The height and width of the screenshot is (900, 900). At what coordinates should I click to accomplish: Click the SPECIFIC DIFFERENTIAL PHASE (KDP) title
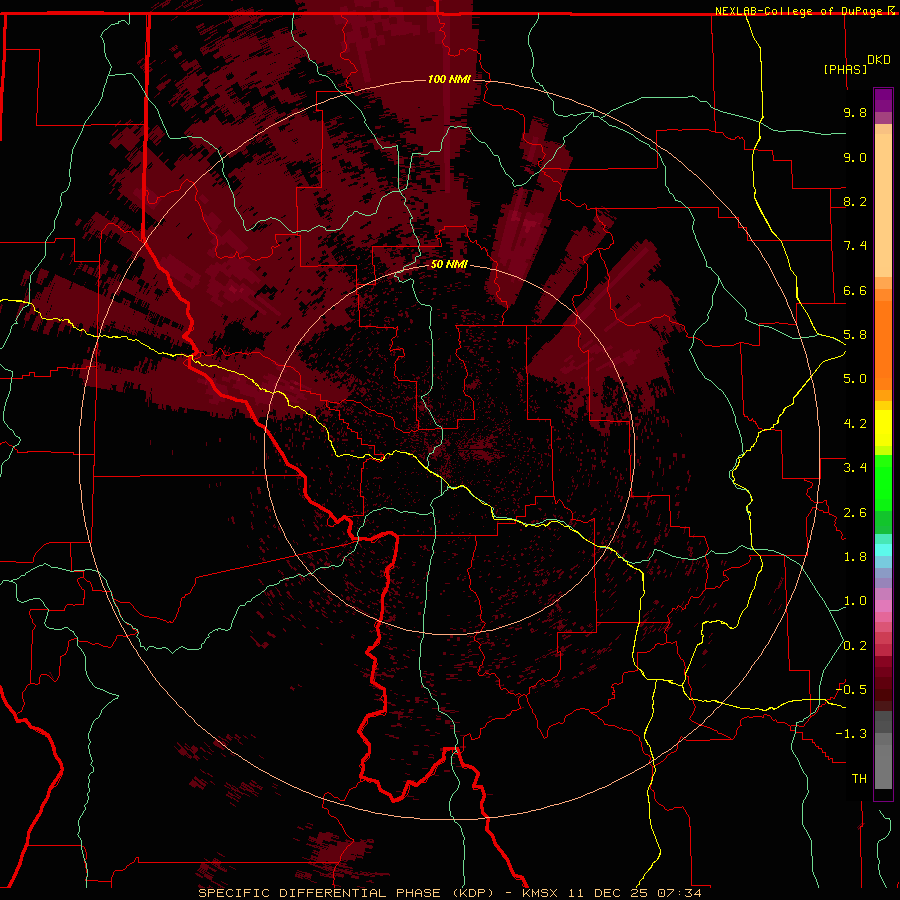pos(346,893)
